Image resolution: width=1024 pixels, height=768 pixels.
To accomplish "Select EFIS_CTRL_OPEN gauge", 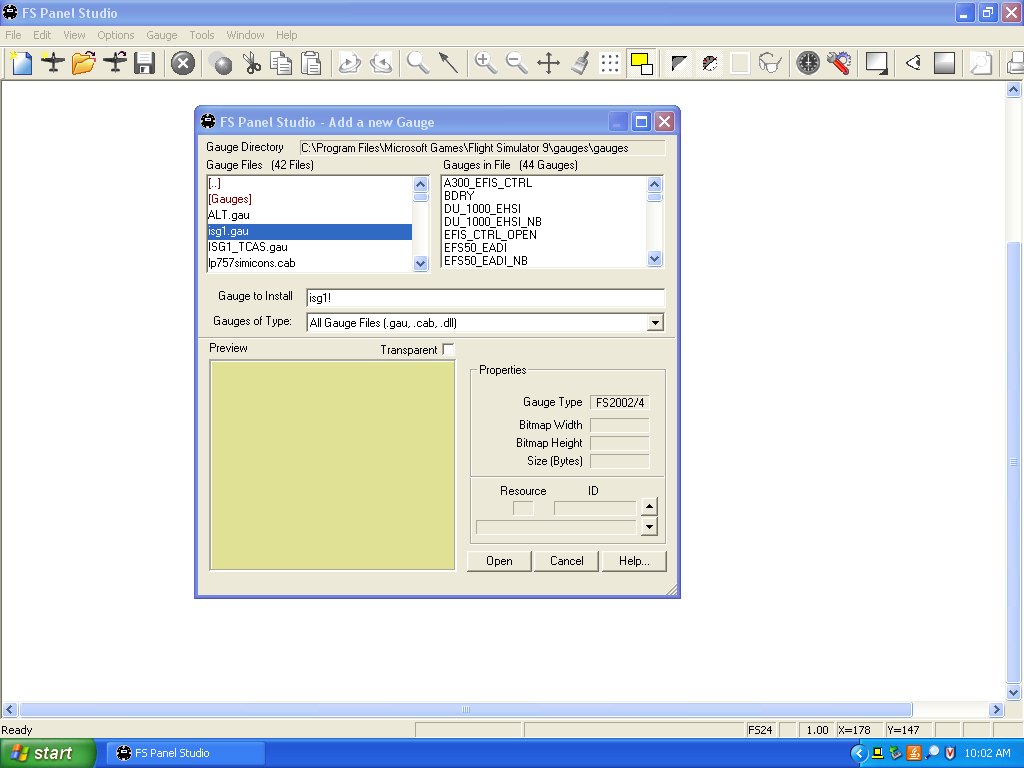I will (x=543, y=235).
